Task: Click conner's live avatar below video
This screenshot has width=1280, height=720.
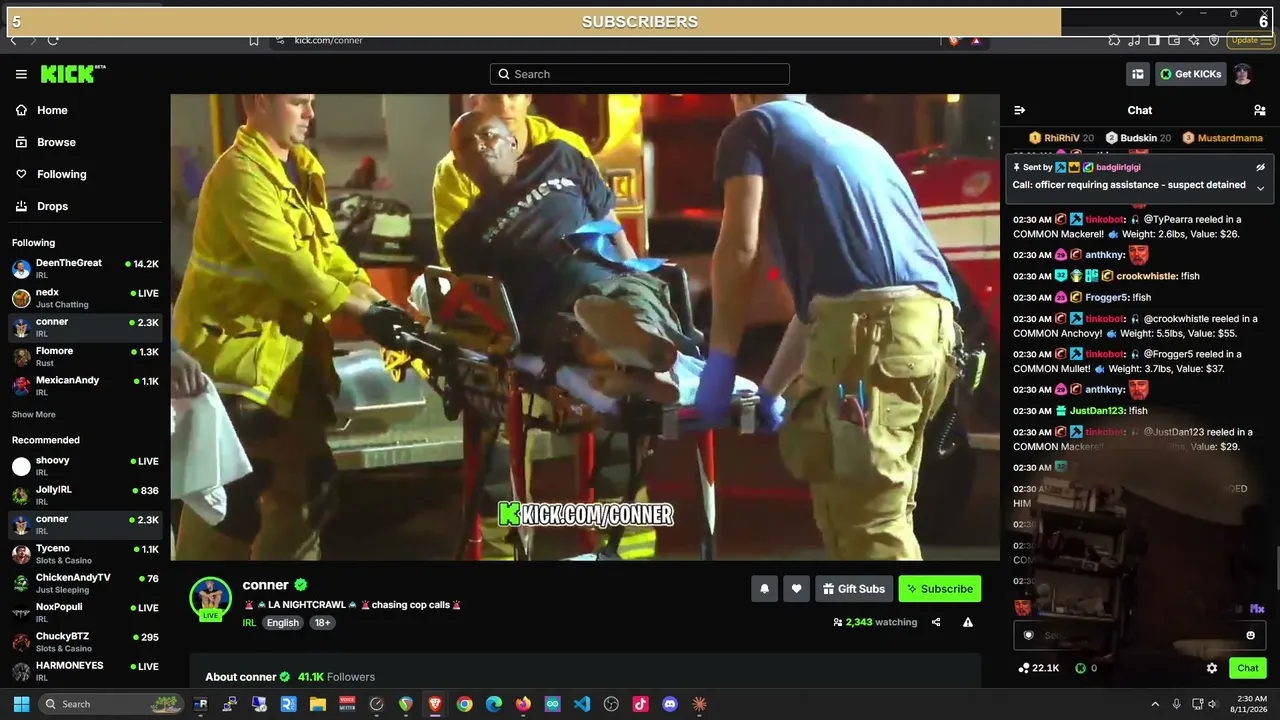Action: pos(210,598)
